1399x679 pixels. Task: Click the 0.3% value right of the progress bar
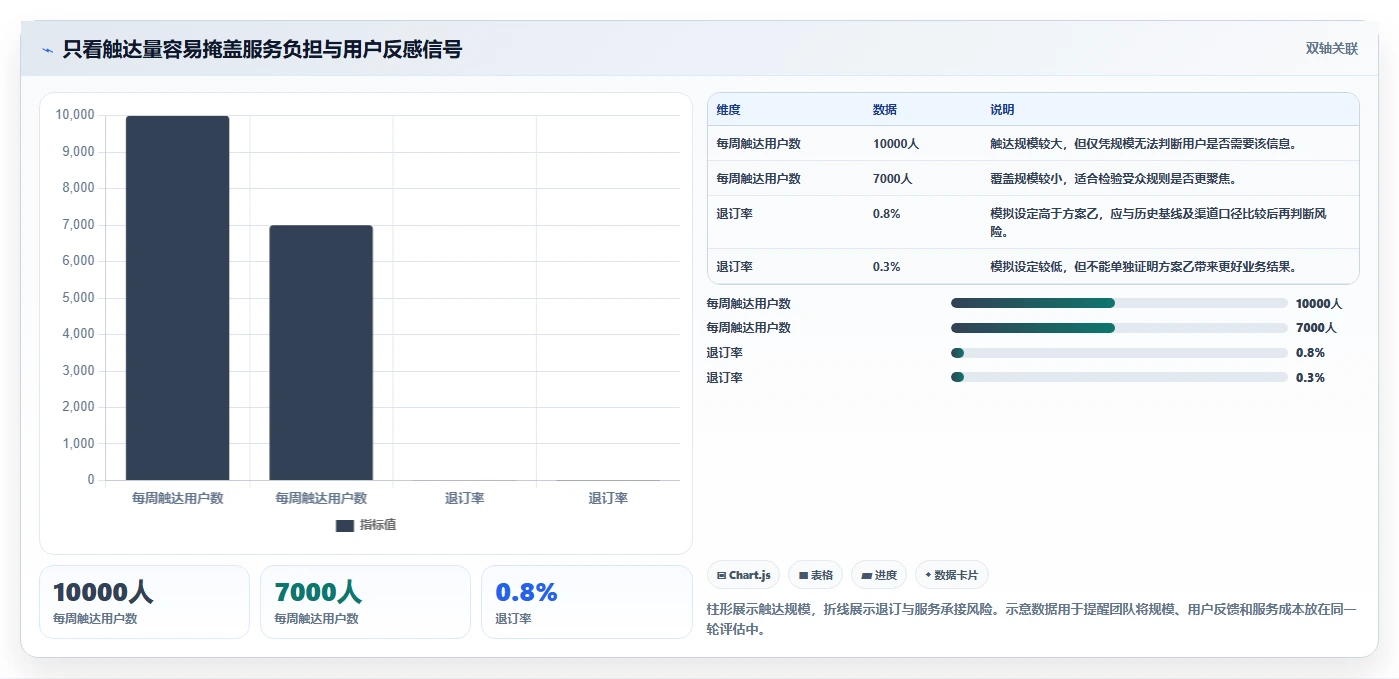pyautogui.click(x=1310, y=378)
